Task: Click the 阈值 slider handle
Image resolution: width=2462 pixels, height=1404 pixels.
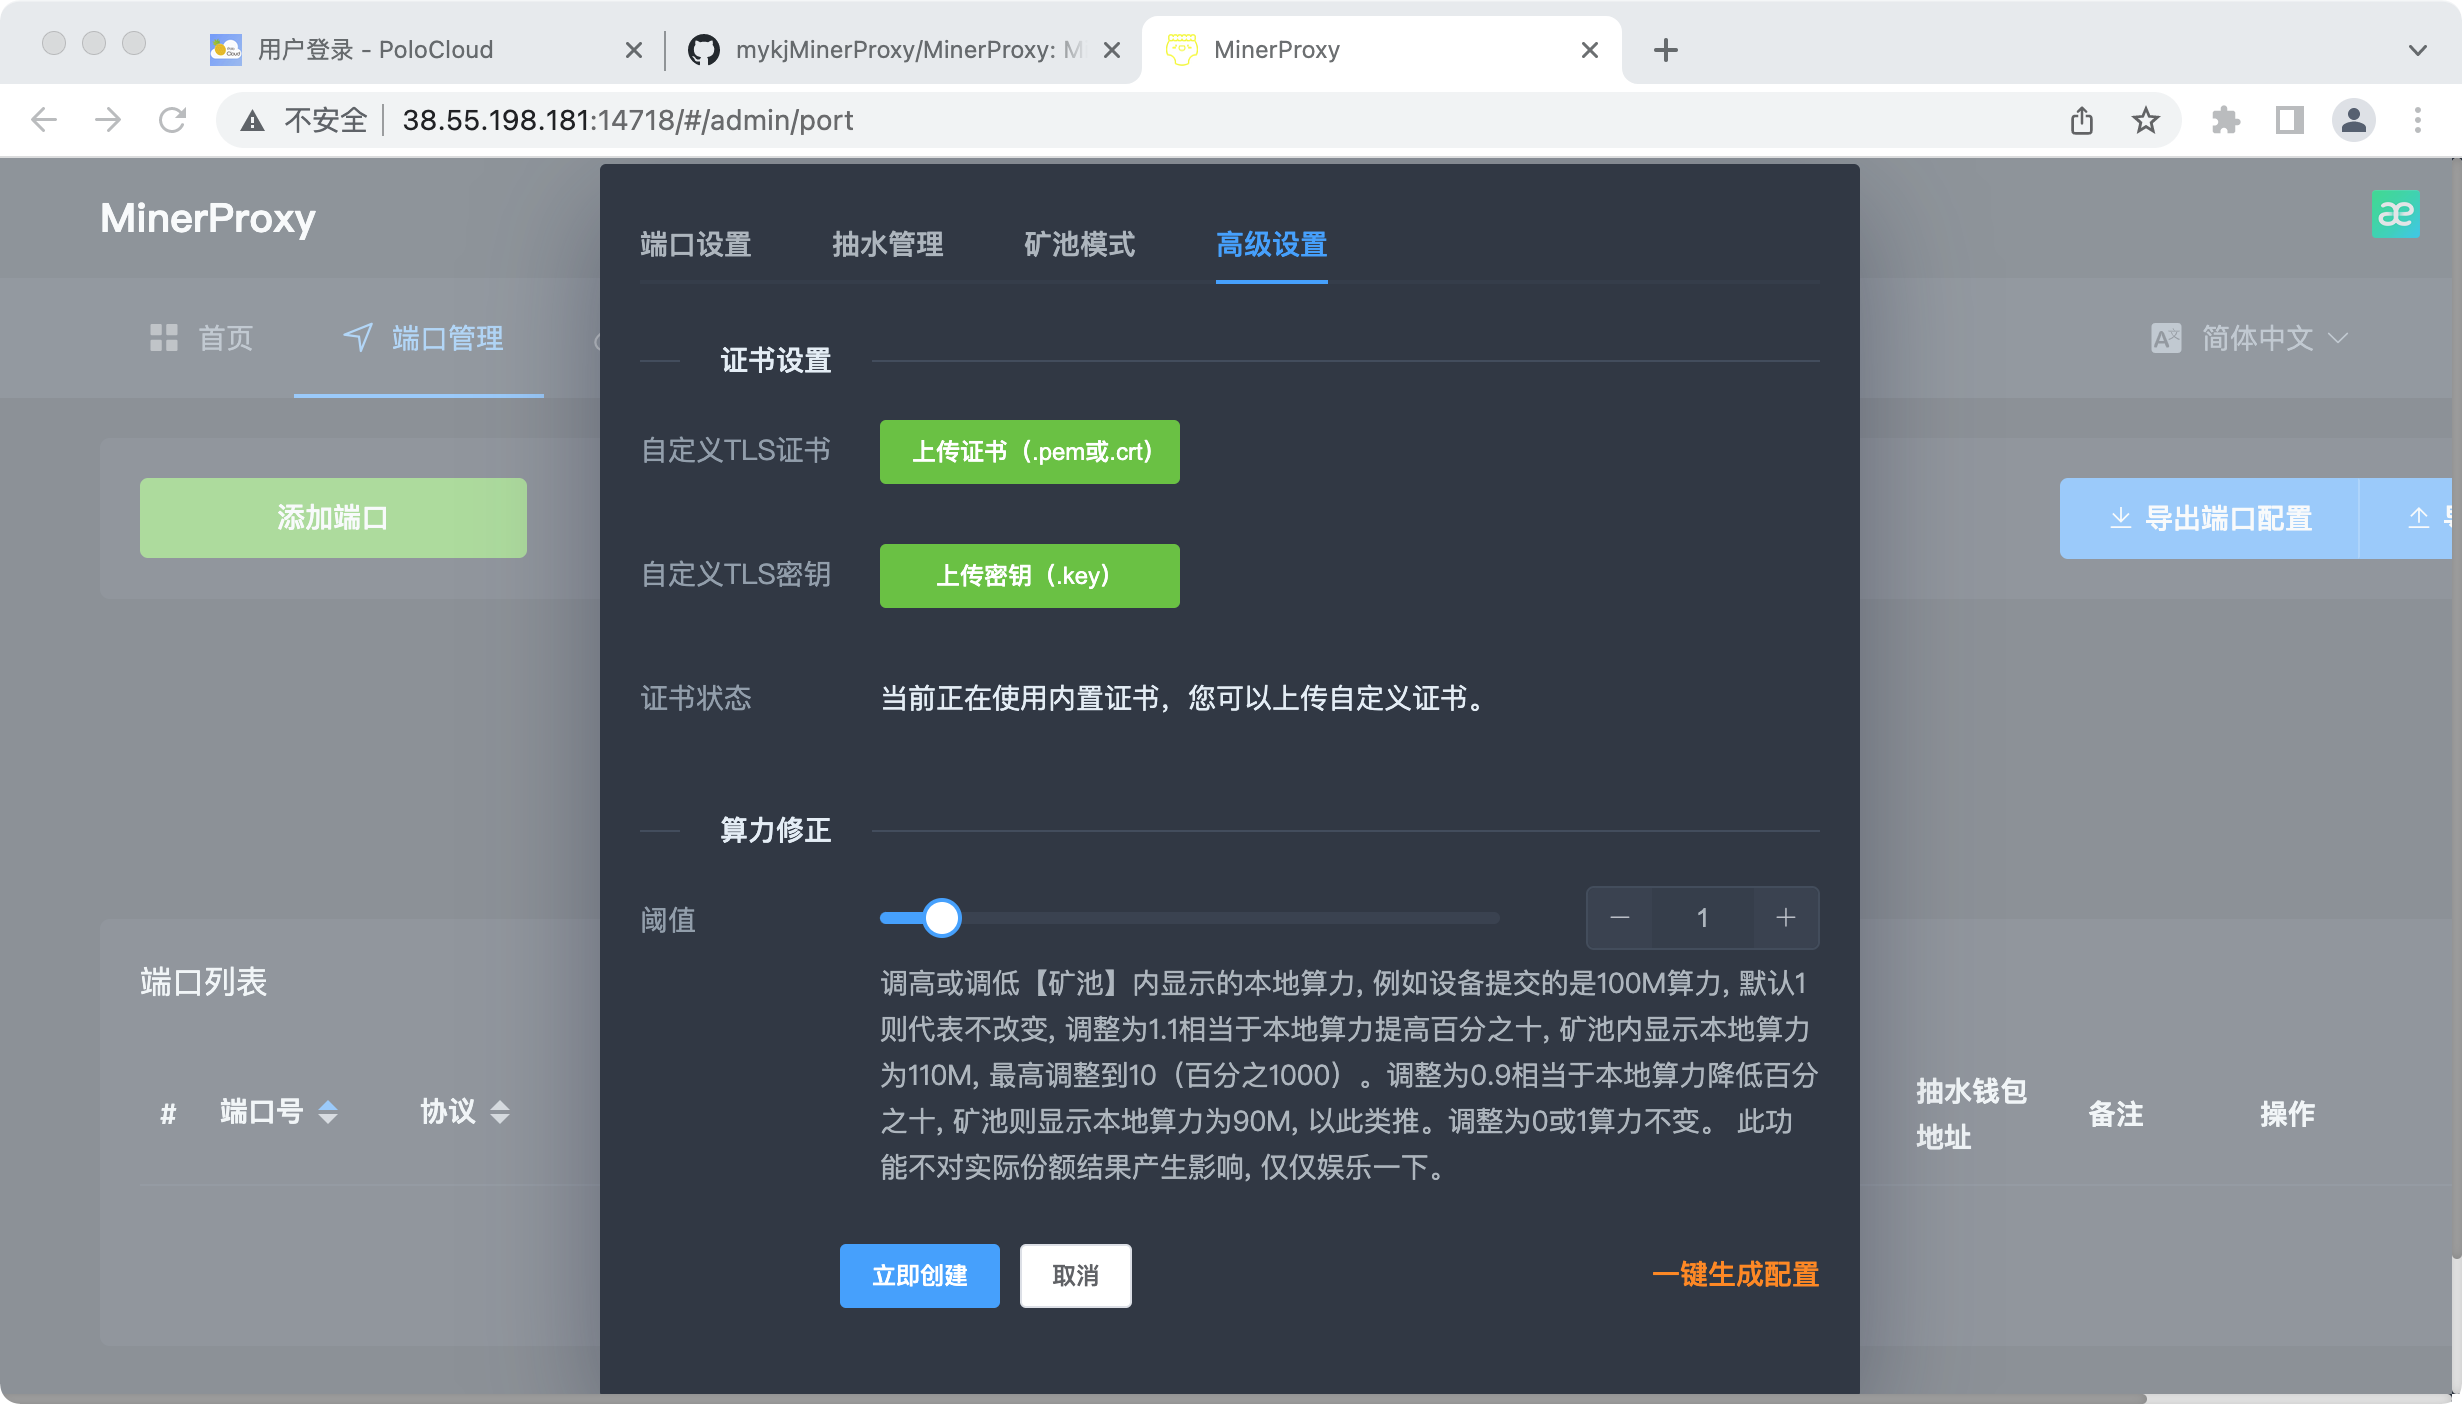Action: 941,918
